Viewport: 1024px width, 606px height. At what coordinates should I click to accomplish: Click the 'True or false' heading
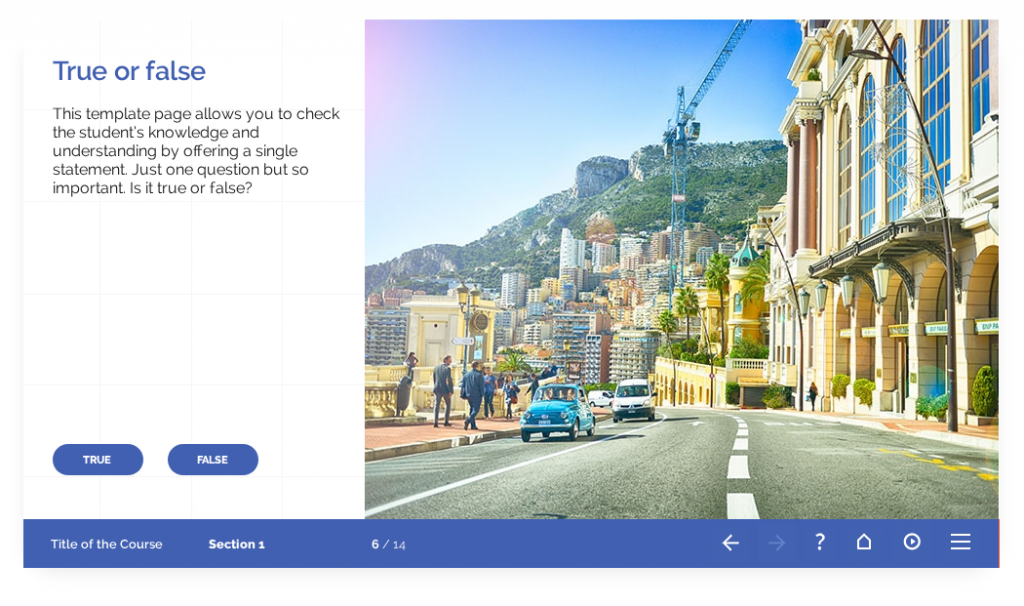[129, 71]
